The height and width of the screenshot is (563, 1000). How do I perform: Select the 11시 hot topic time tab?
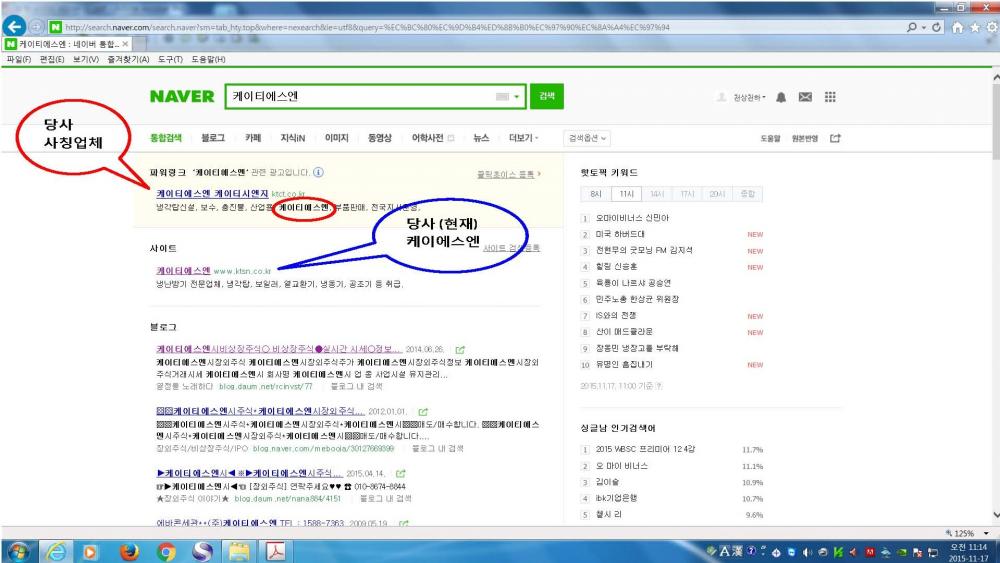pos(626,194)
